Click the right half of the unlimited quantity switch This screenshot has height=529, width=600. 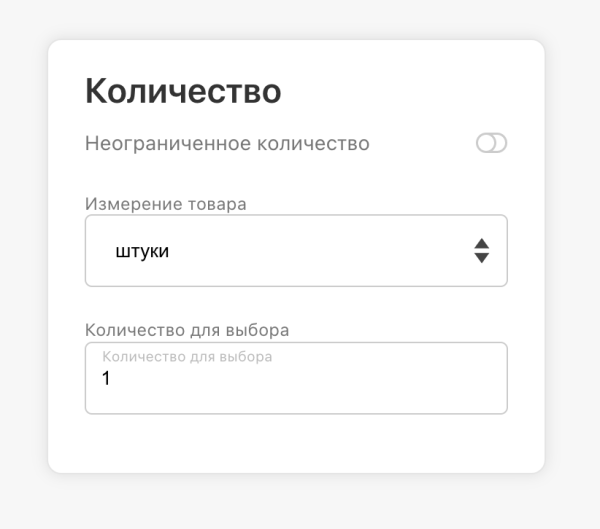tap(499, 144)
